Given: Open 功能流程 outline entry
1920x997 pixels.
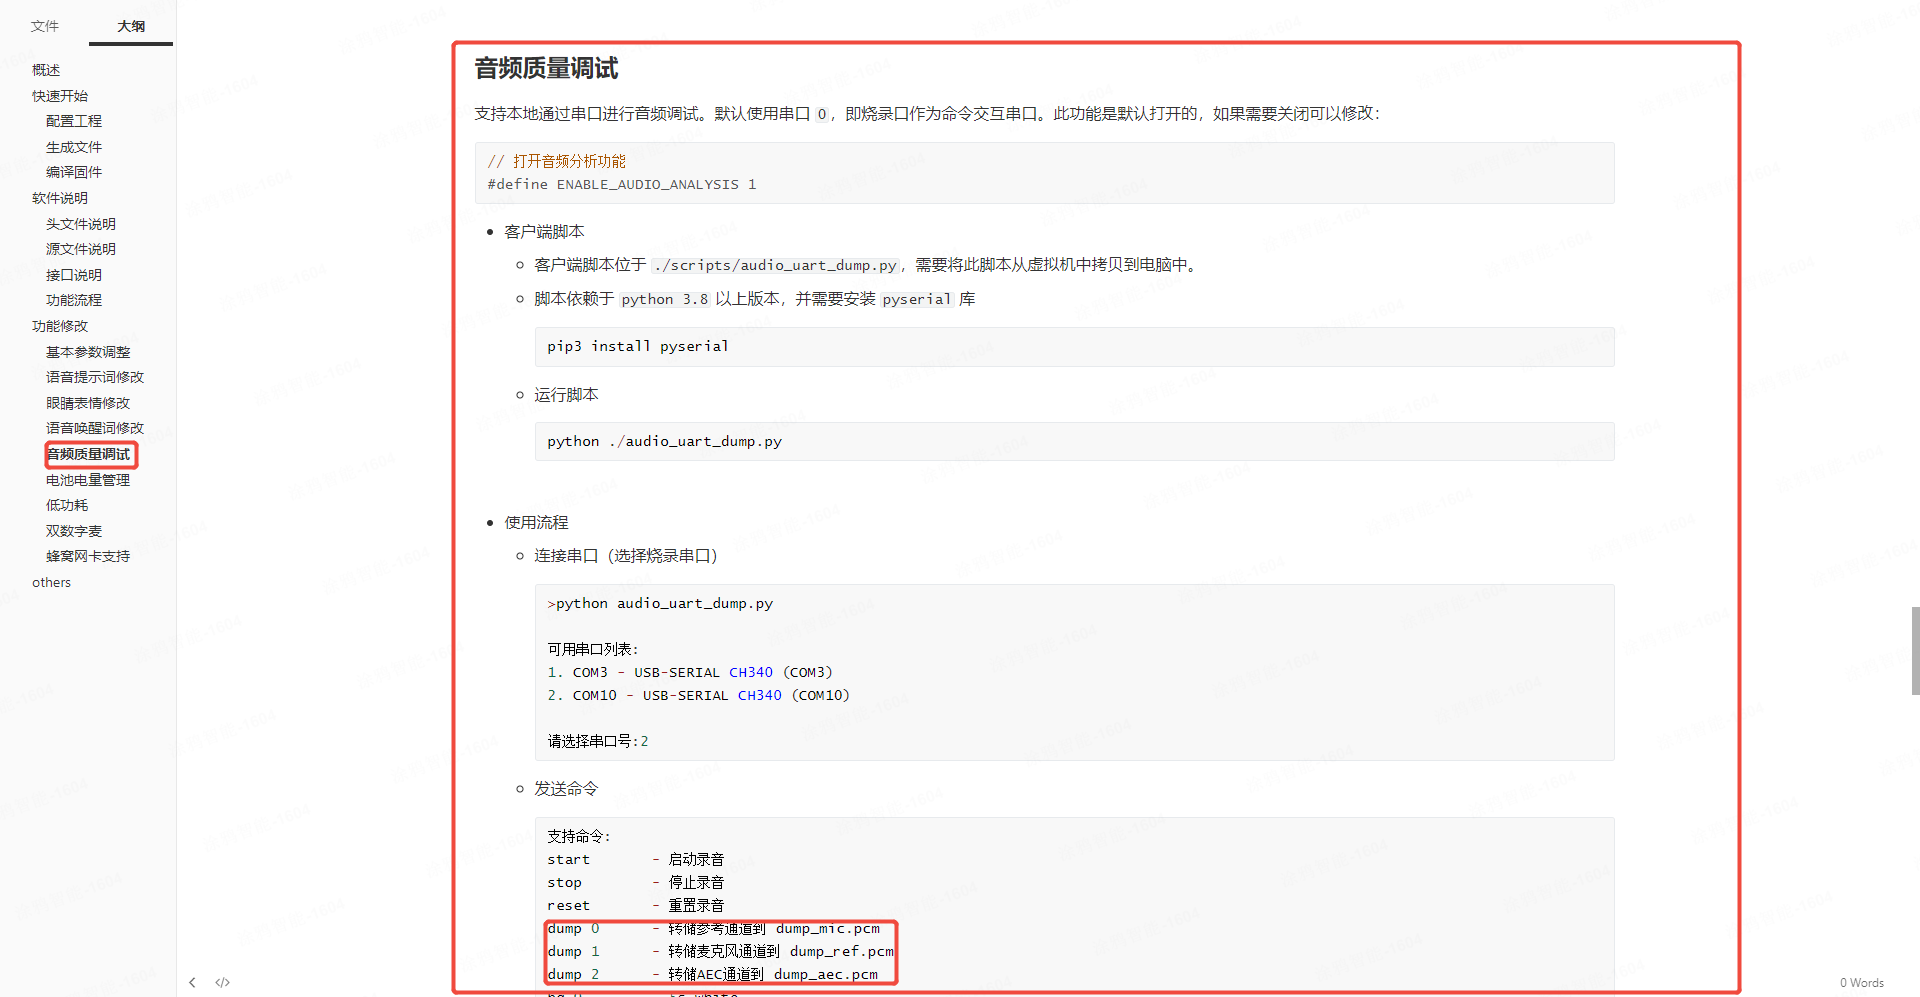Looking at the screenshot, I should (x=74, y=300).
